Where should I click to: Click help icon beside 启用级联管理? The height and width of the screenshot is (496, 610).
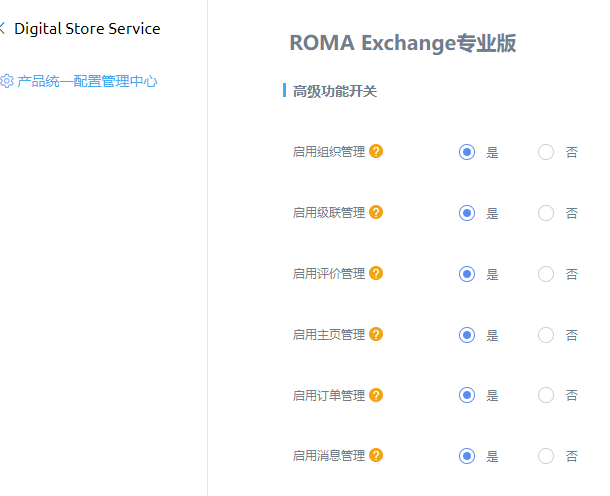[x=376, y=212]
